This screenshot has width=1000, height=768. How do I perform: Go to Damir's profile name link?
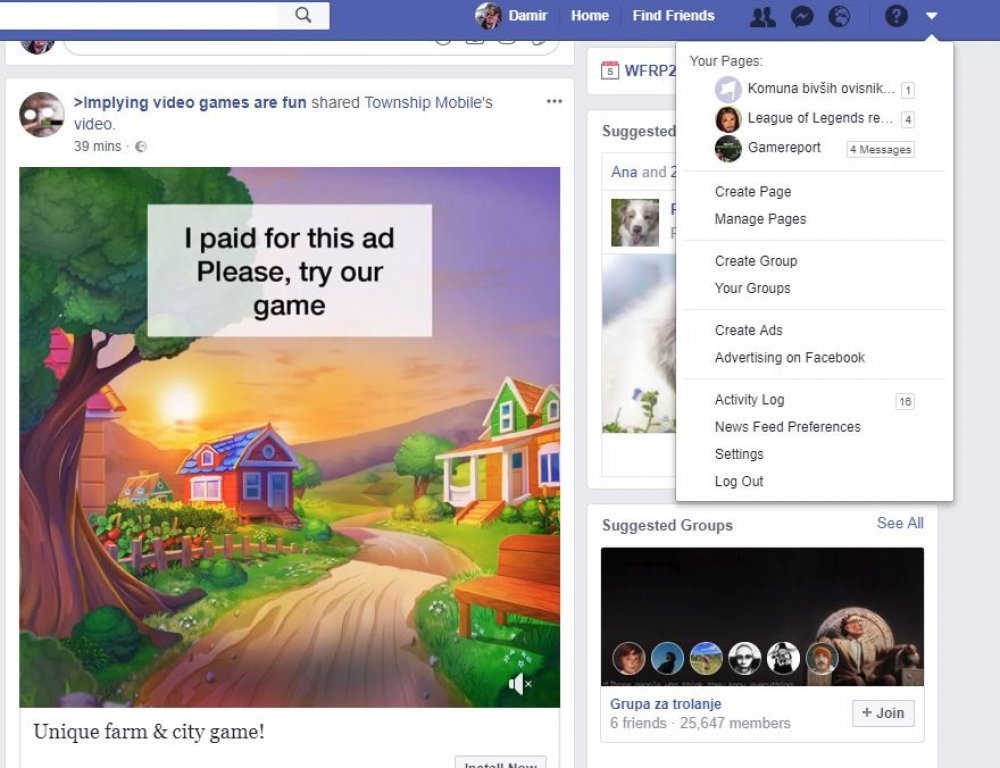point(527,15)
